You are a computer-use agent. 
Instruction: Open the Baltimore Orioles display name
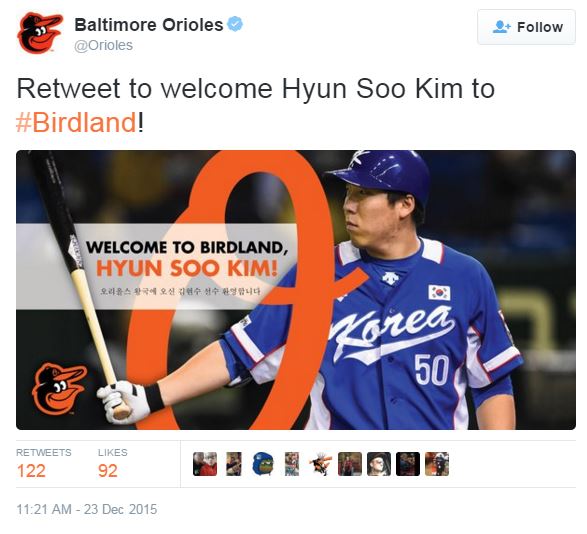(x=149, y=25)
